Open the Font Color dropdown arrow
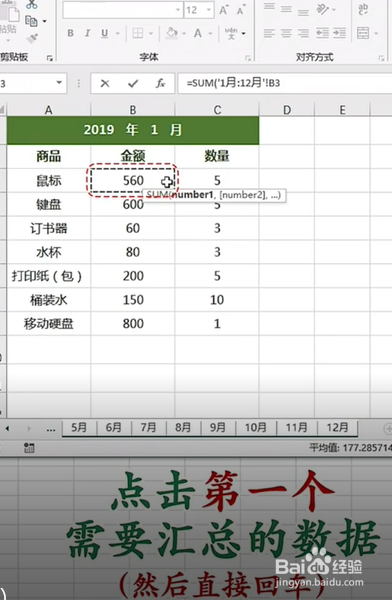Image resolution: width=392 pixels, height=600 pixels. coord(210,34)
